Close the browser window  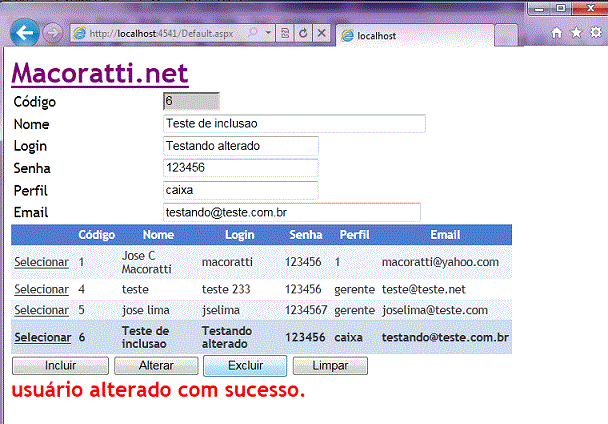pyautogui.click(x=590, y=8)
